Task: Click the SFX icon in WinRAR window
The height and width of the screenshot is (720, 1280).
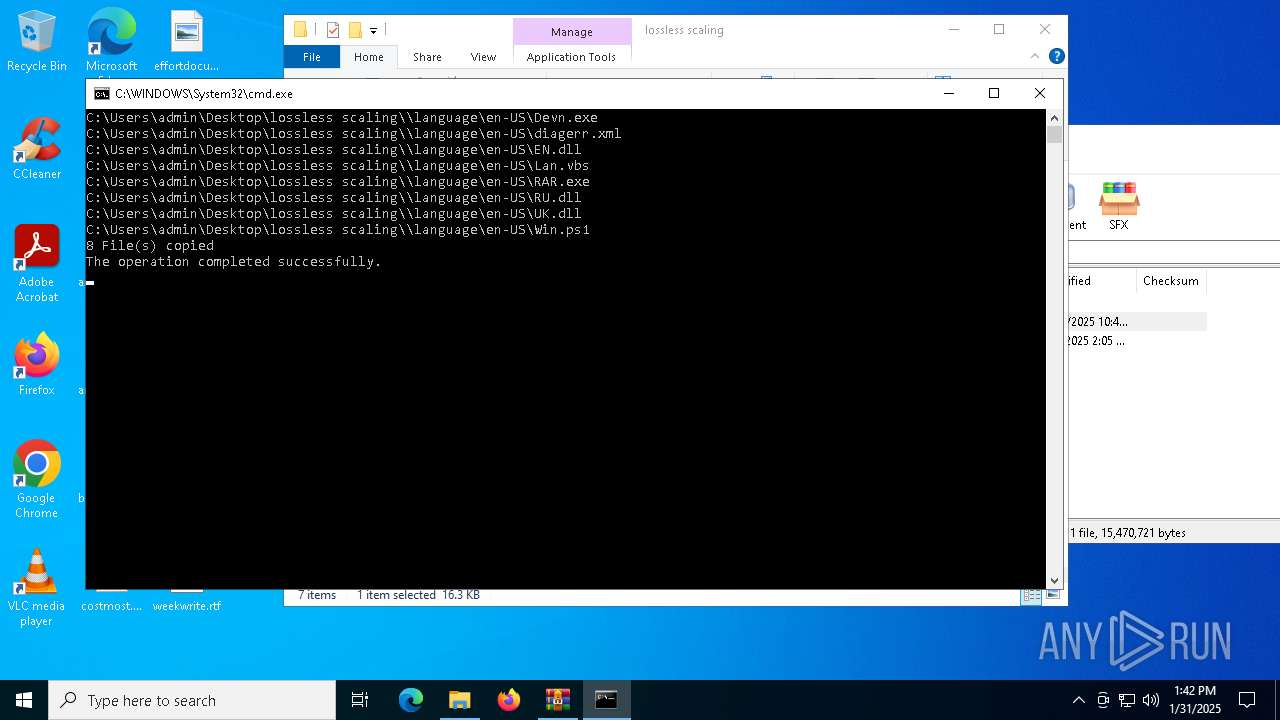Action: pos(1119,206)
